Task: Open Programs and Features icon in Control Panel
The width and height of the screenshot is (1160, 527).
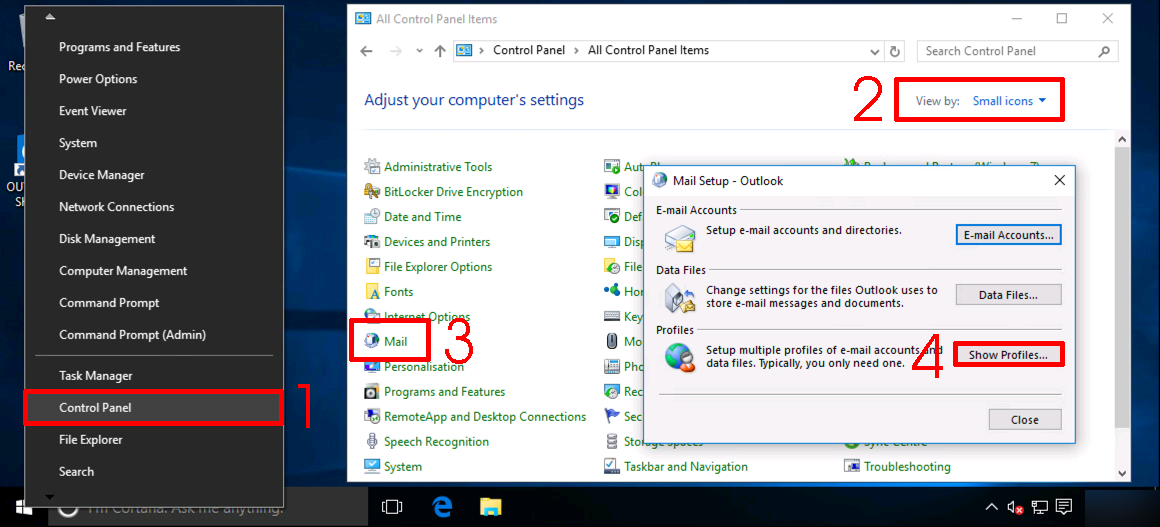Action: tap(372, 392)
